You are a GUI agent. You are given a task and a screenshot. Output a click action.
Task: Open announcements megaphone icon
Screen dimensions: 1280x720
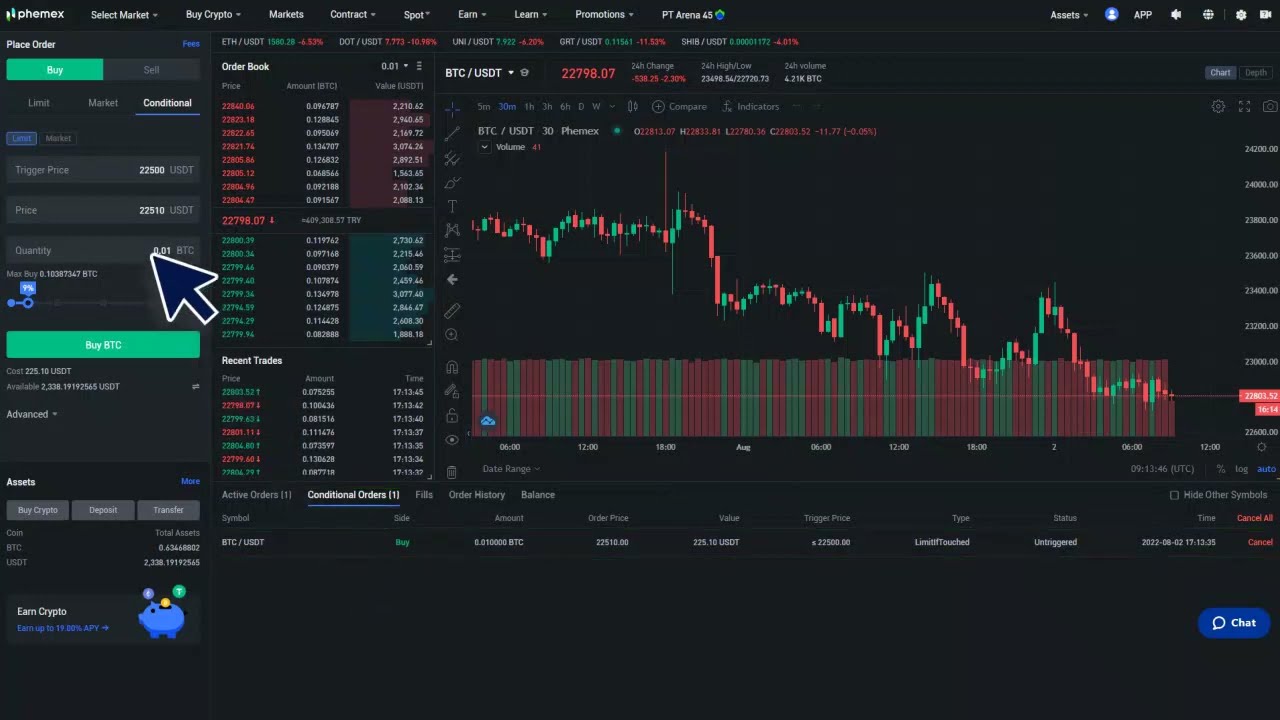tap(1176, 15)
